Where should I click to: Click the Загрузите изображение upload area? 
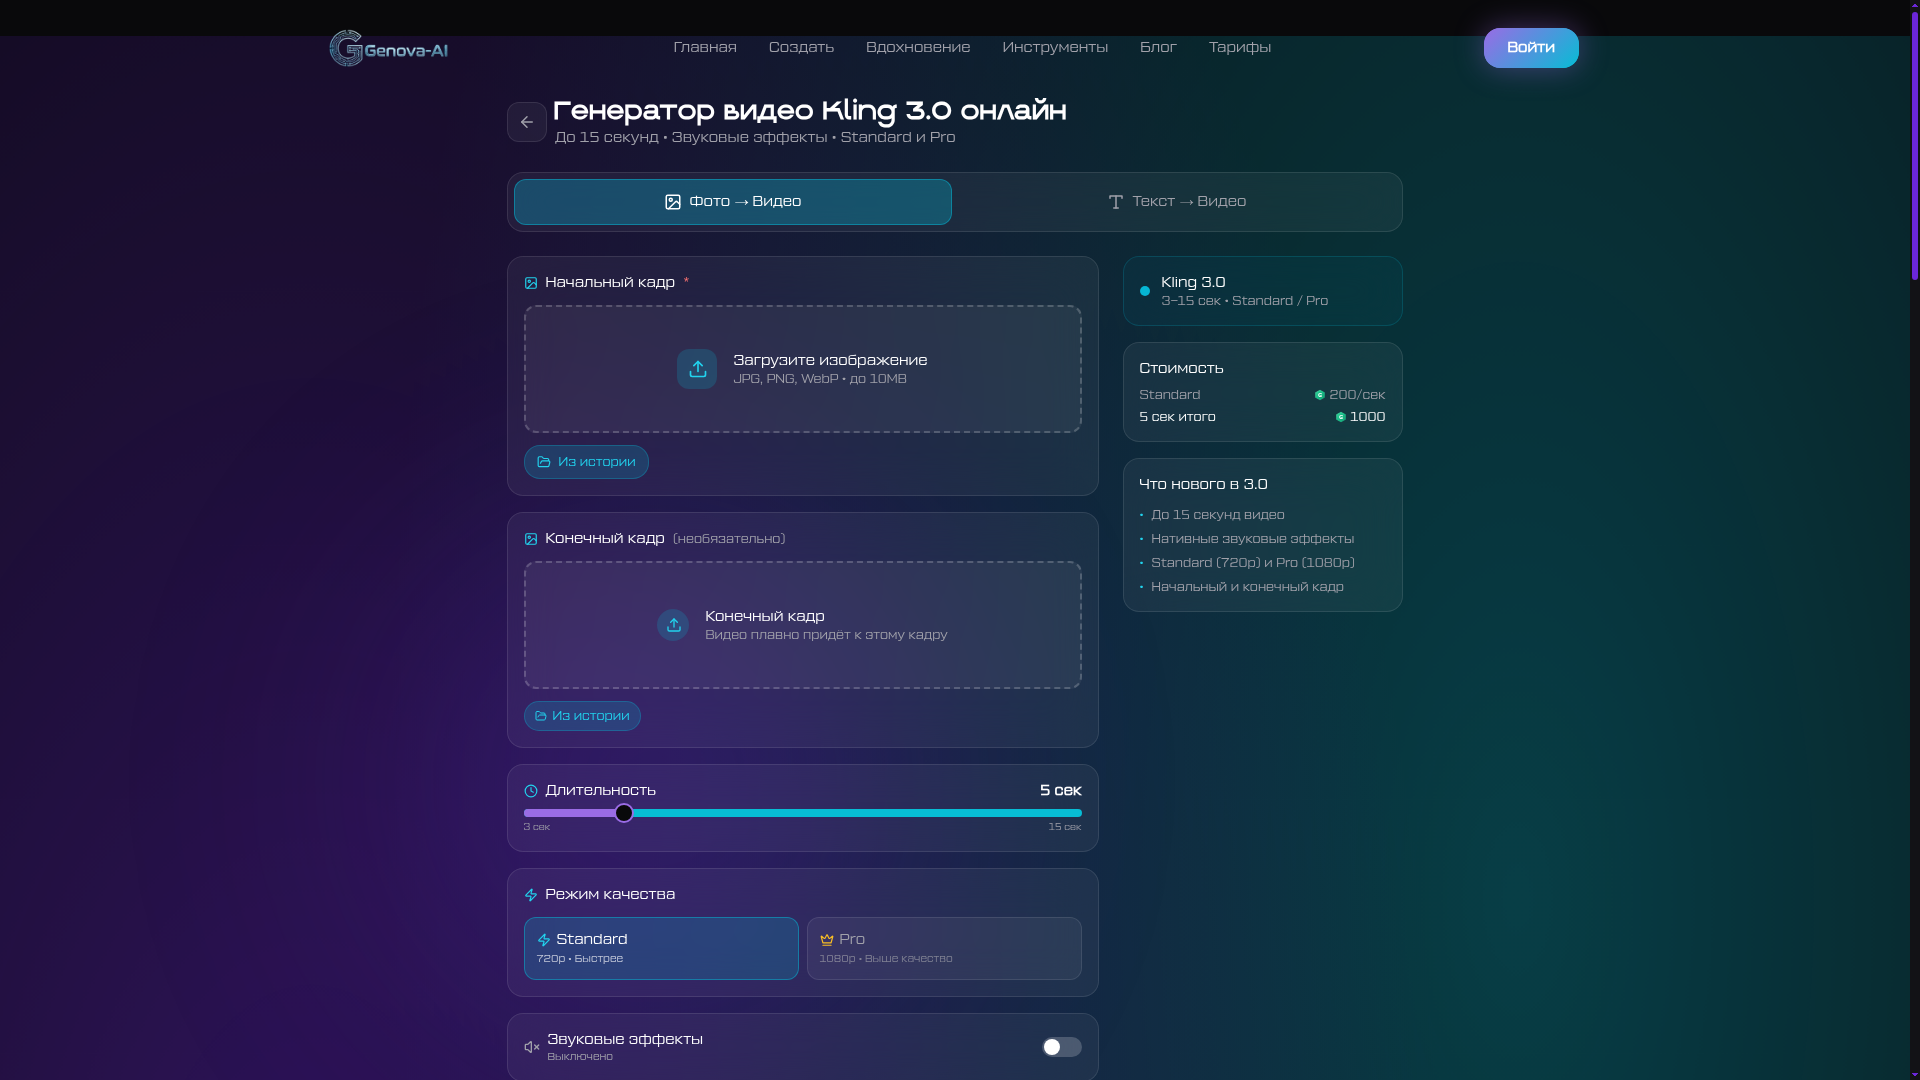pos(803,369)
